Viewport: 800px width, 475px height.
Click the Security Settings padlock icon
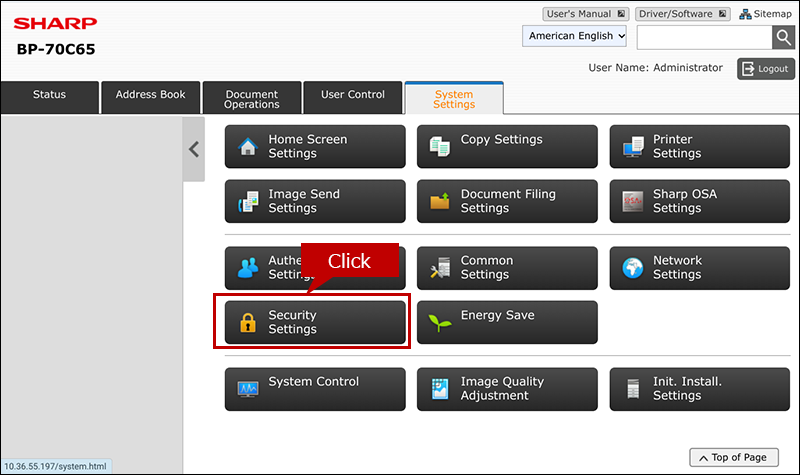(248, 322)
